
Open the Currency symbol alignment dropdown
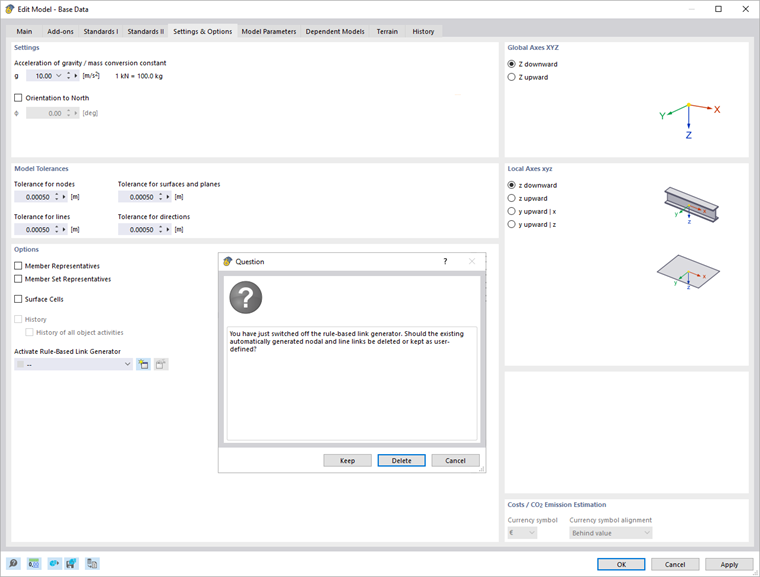click(x=647, y=533)
